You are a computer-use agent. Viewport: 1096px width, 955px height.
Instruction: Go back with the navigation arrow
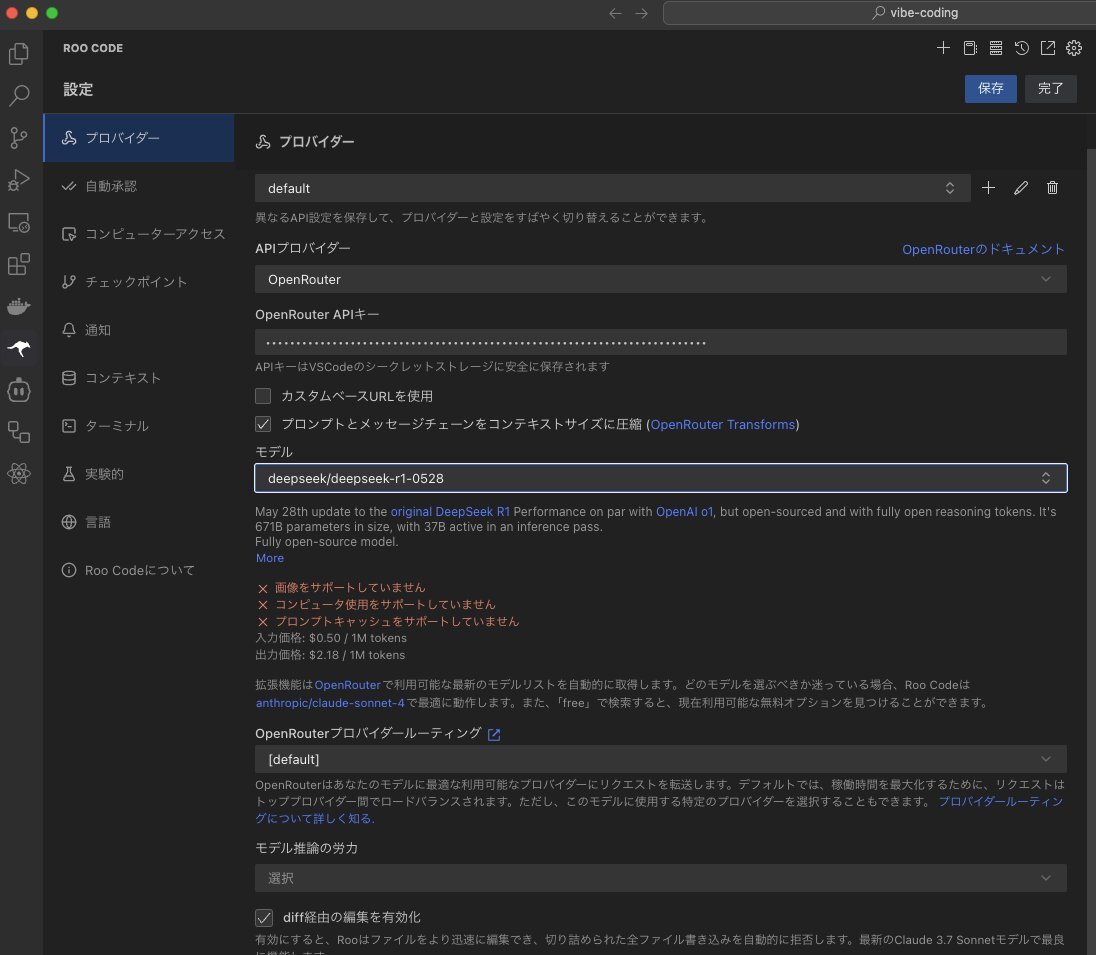[615, 13]
